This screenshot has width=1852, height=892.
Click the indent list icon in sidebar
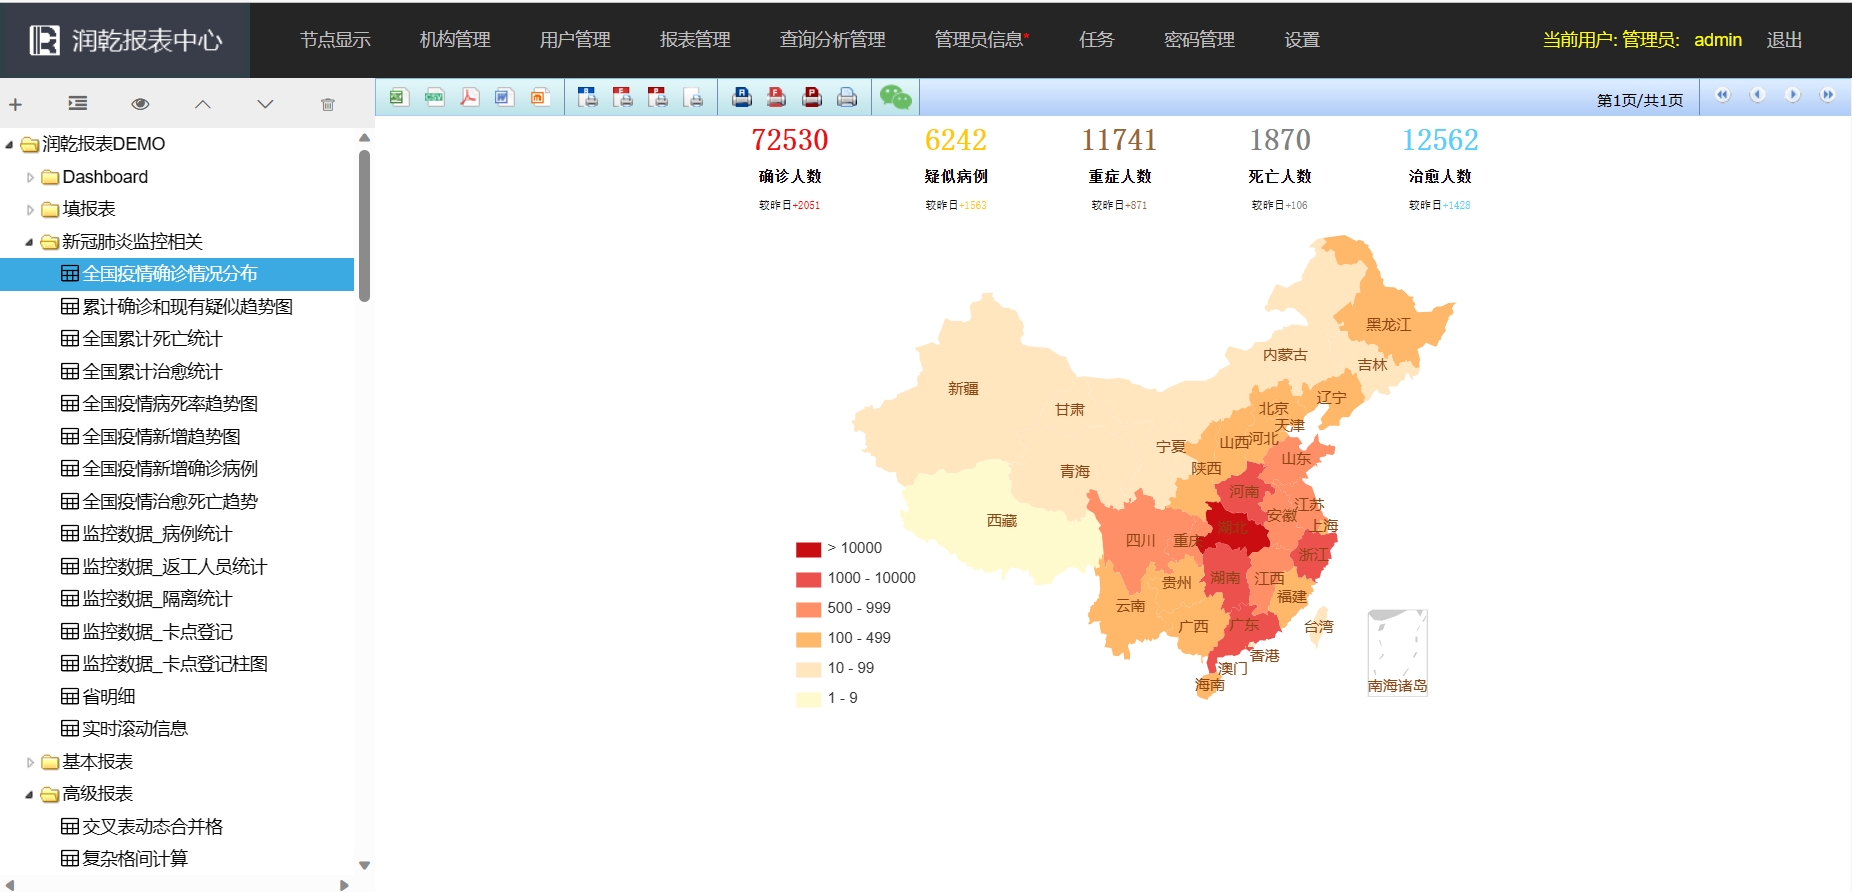[77, 104]
